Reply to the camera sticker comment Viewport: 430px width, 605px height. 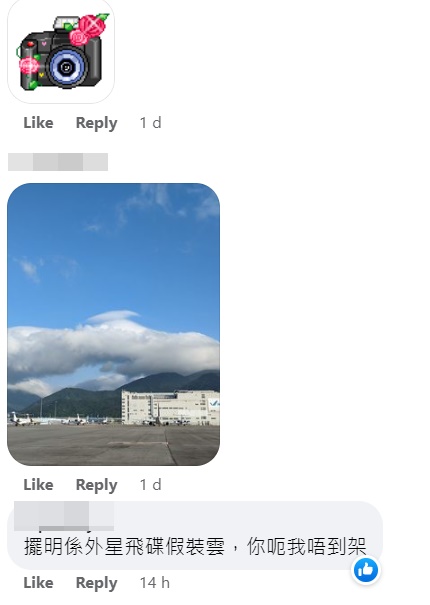tap(96, 123)
